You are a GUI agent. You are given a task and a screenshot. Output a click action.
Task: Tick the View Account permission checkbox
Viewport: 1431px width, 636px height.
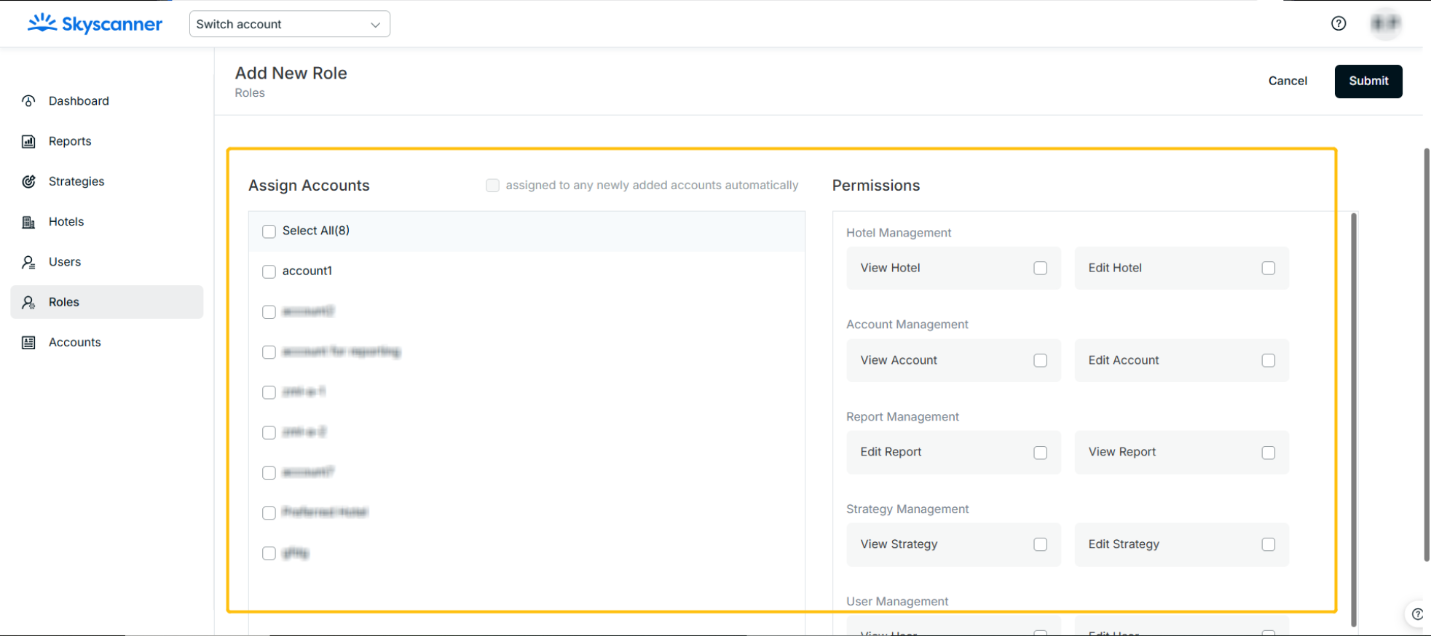pyautogui.click(x=1041, y=360)
